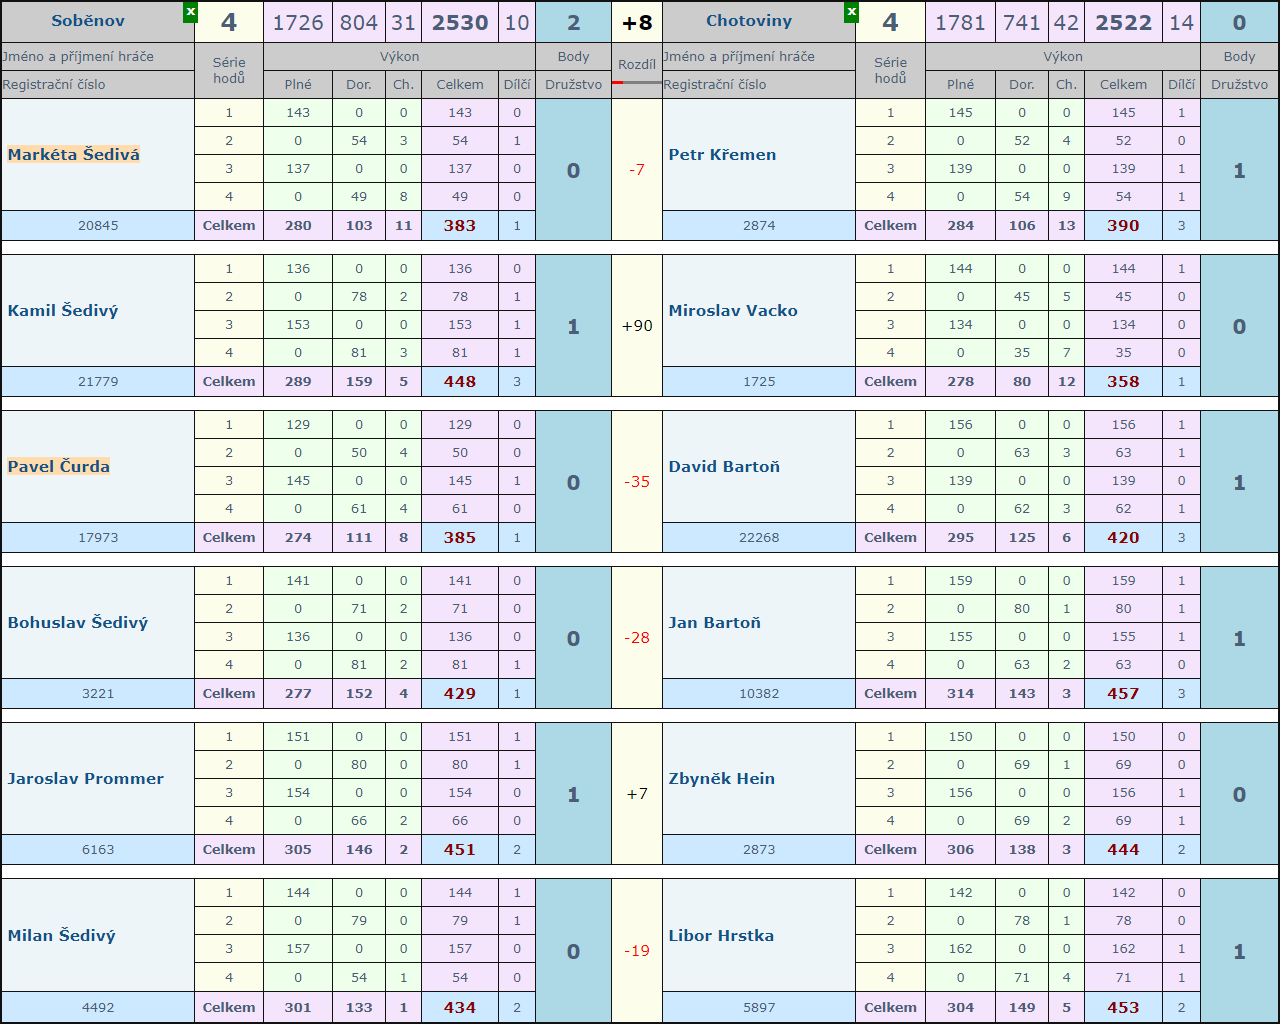
Task: Click the -7 difference value
Action: point(637,170)
